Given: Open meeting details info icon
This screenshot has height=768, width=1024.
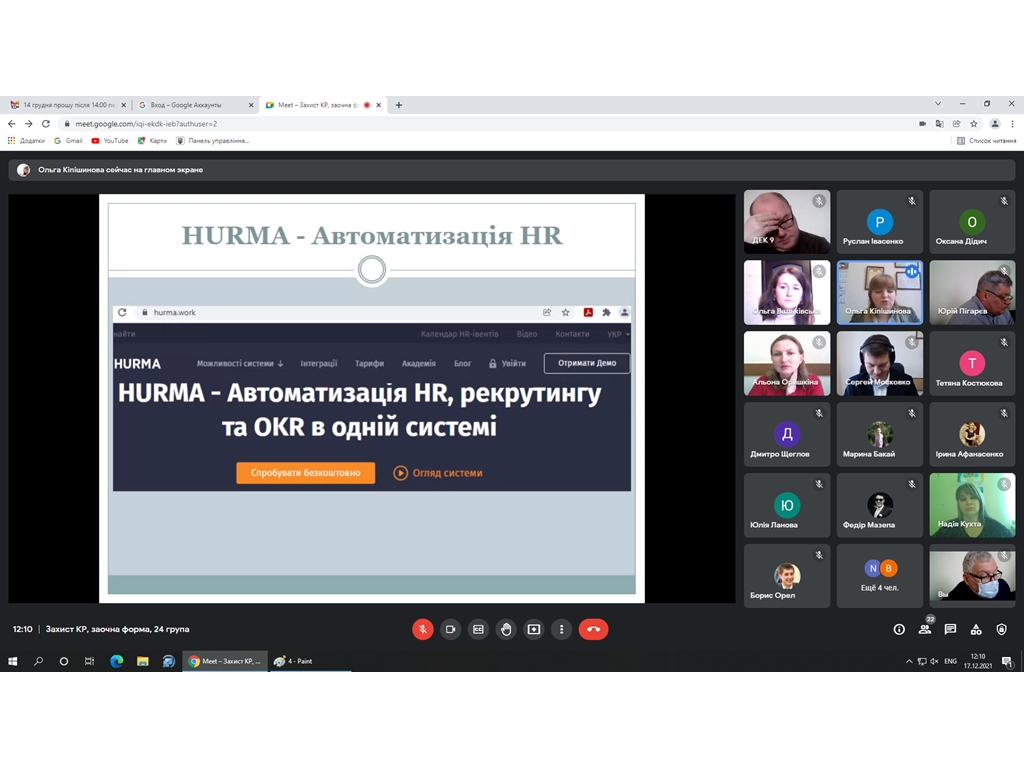Looking at the screenshot, I should click(x=899, y=629).
